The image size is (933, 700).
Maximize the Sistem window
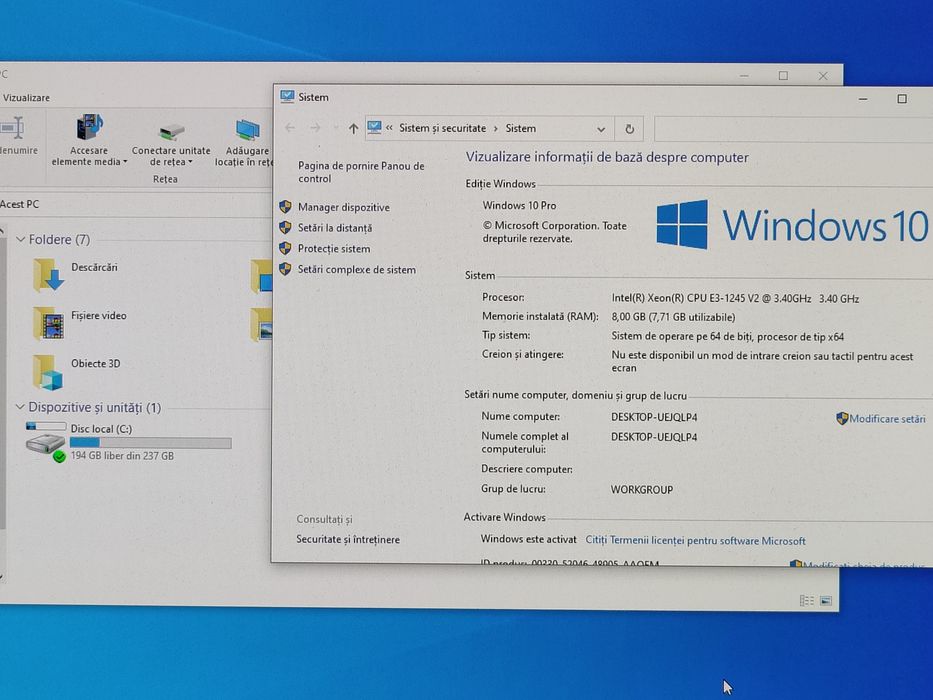click(x=902, y=99)
